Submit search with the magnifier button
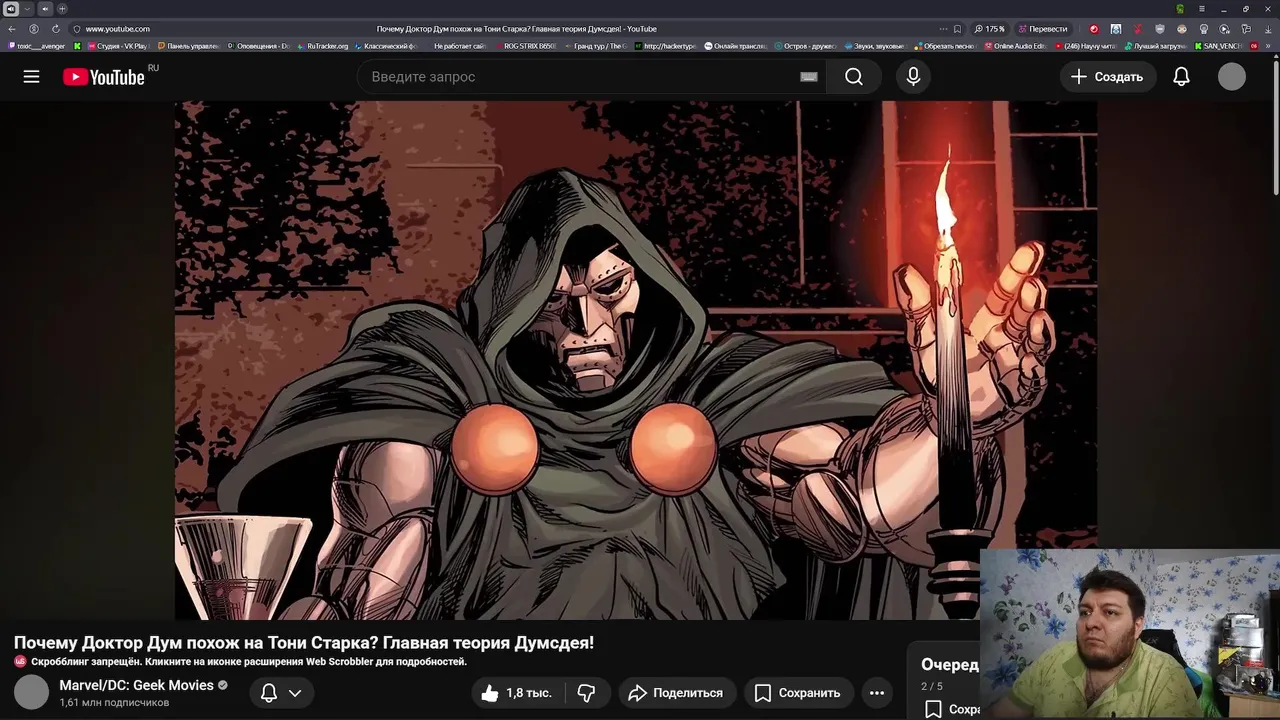The image size is (1280, 720). coord(853,77)
